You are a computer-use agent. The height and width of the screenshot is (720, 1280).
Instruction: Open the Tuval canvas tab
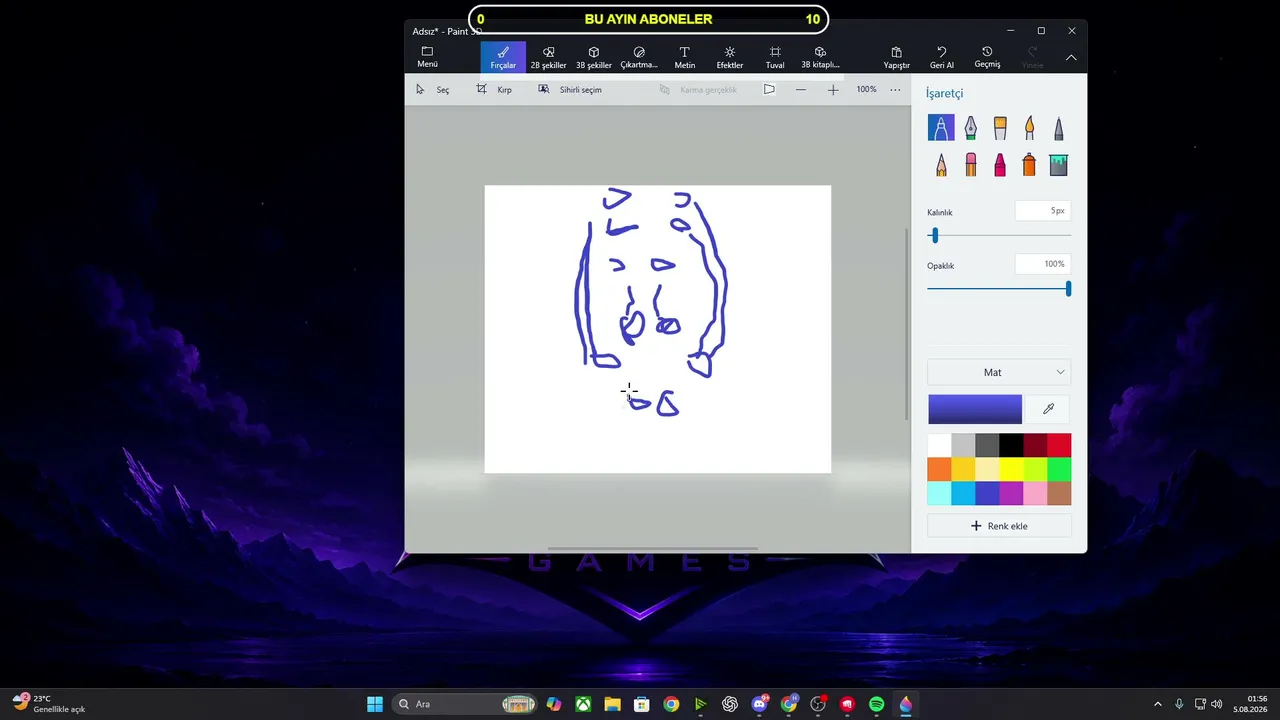tap(775, 57)
